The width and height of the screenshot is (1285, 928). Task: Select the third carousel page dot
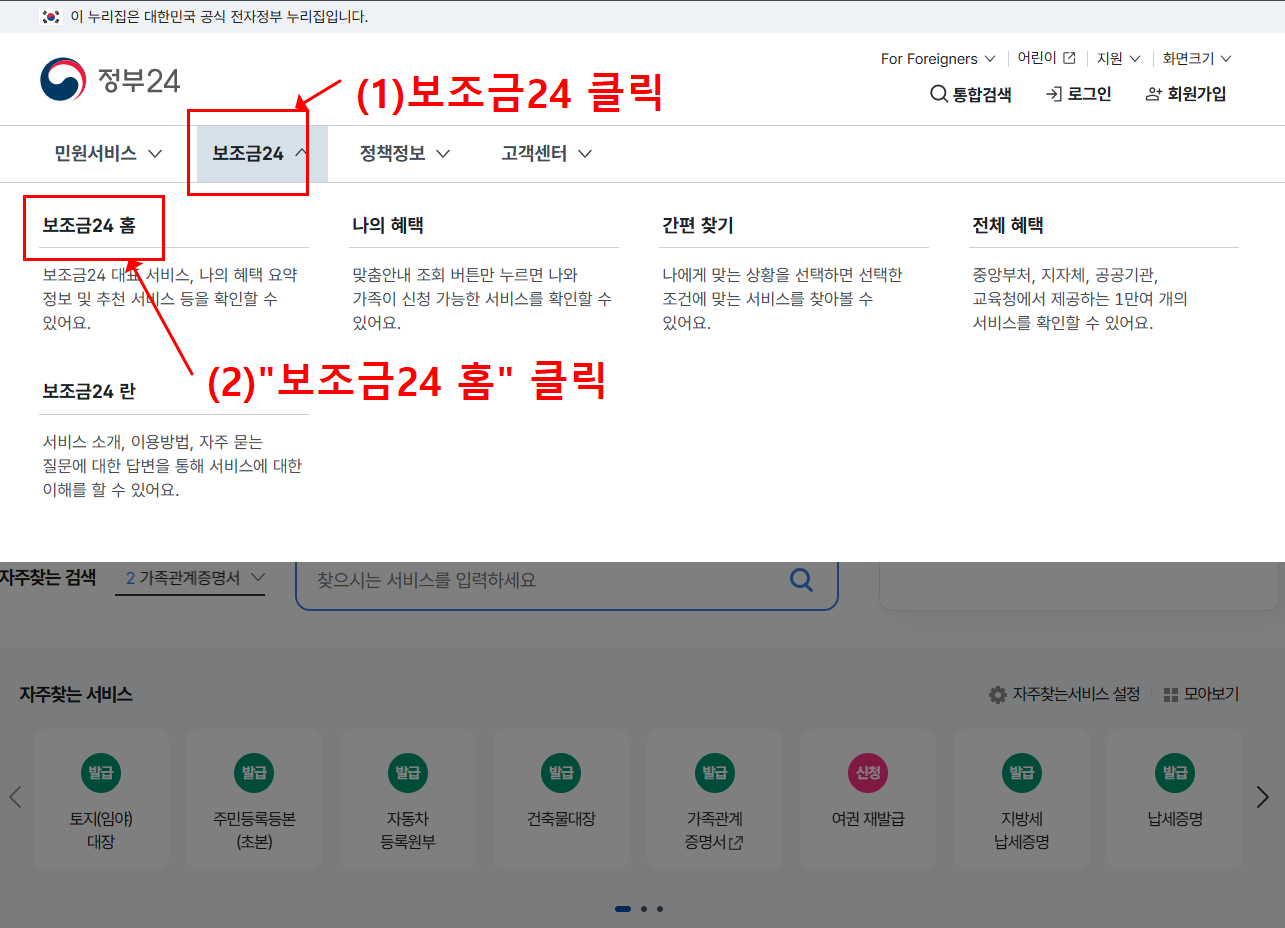coord(660,909)
